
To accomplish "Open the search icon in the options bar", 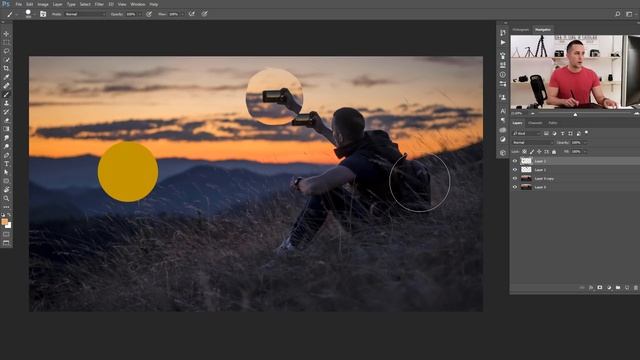I will [618, 14].
